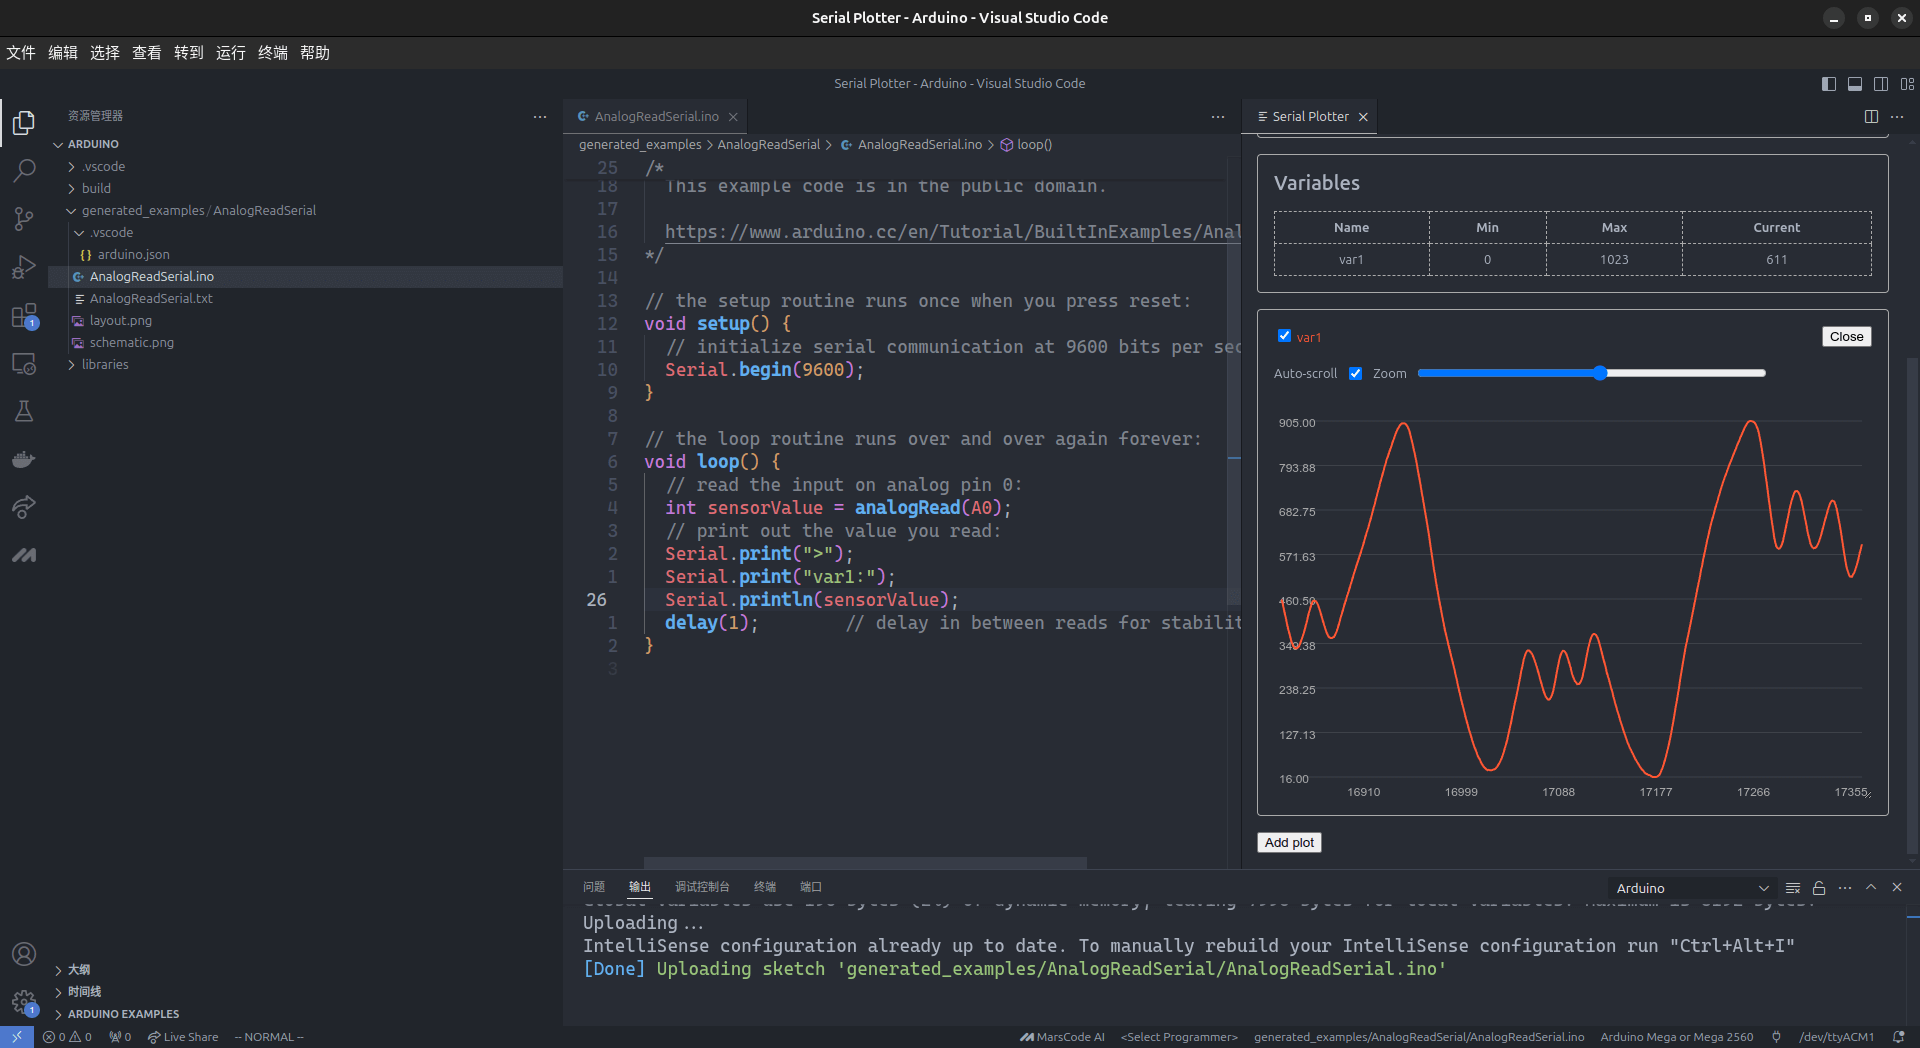1920x1048 pixels.
Task: Toggle output scroll lock icon
Action: pos(1819,888)
